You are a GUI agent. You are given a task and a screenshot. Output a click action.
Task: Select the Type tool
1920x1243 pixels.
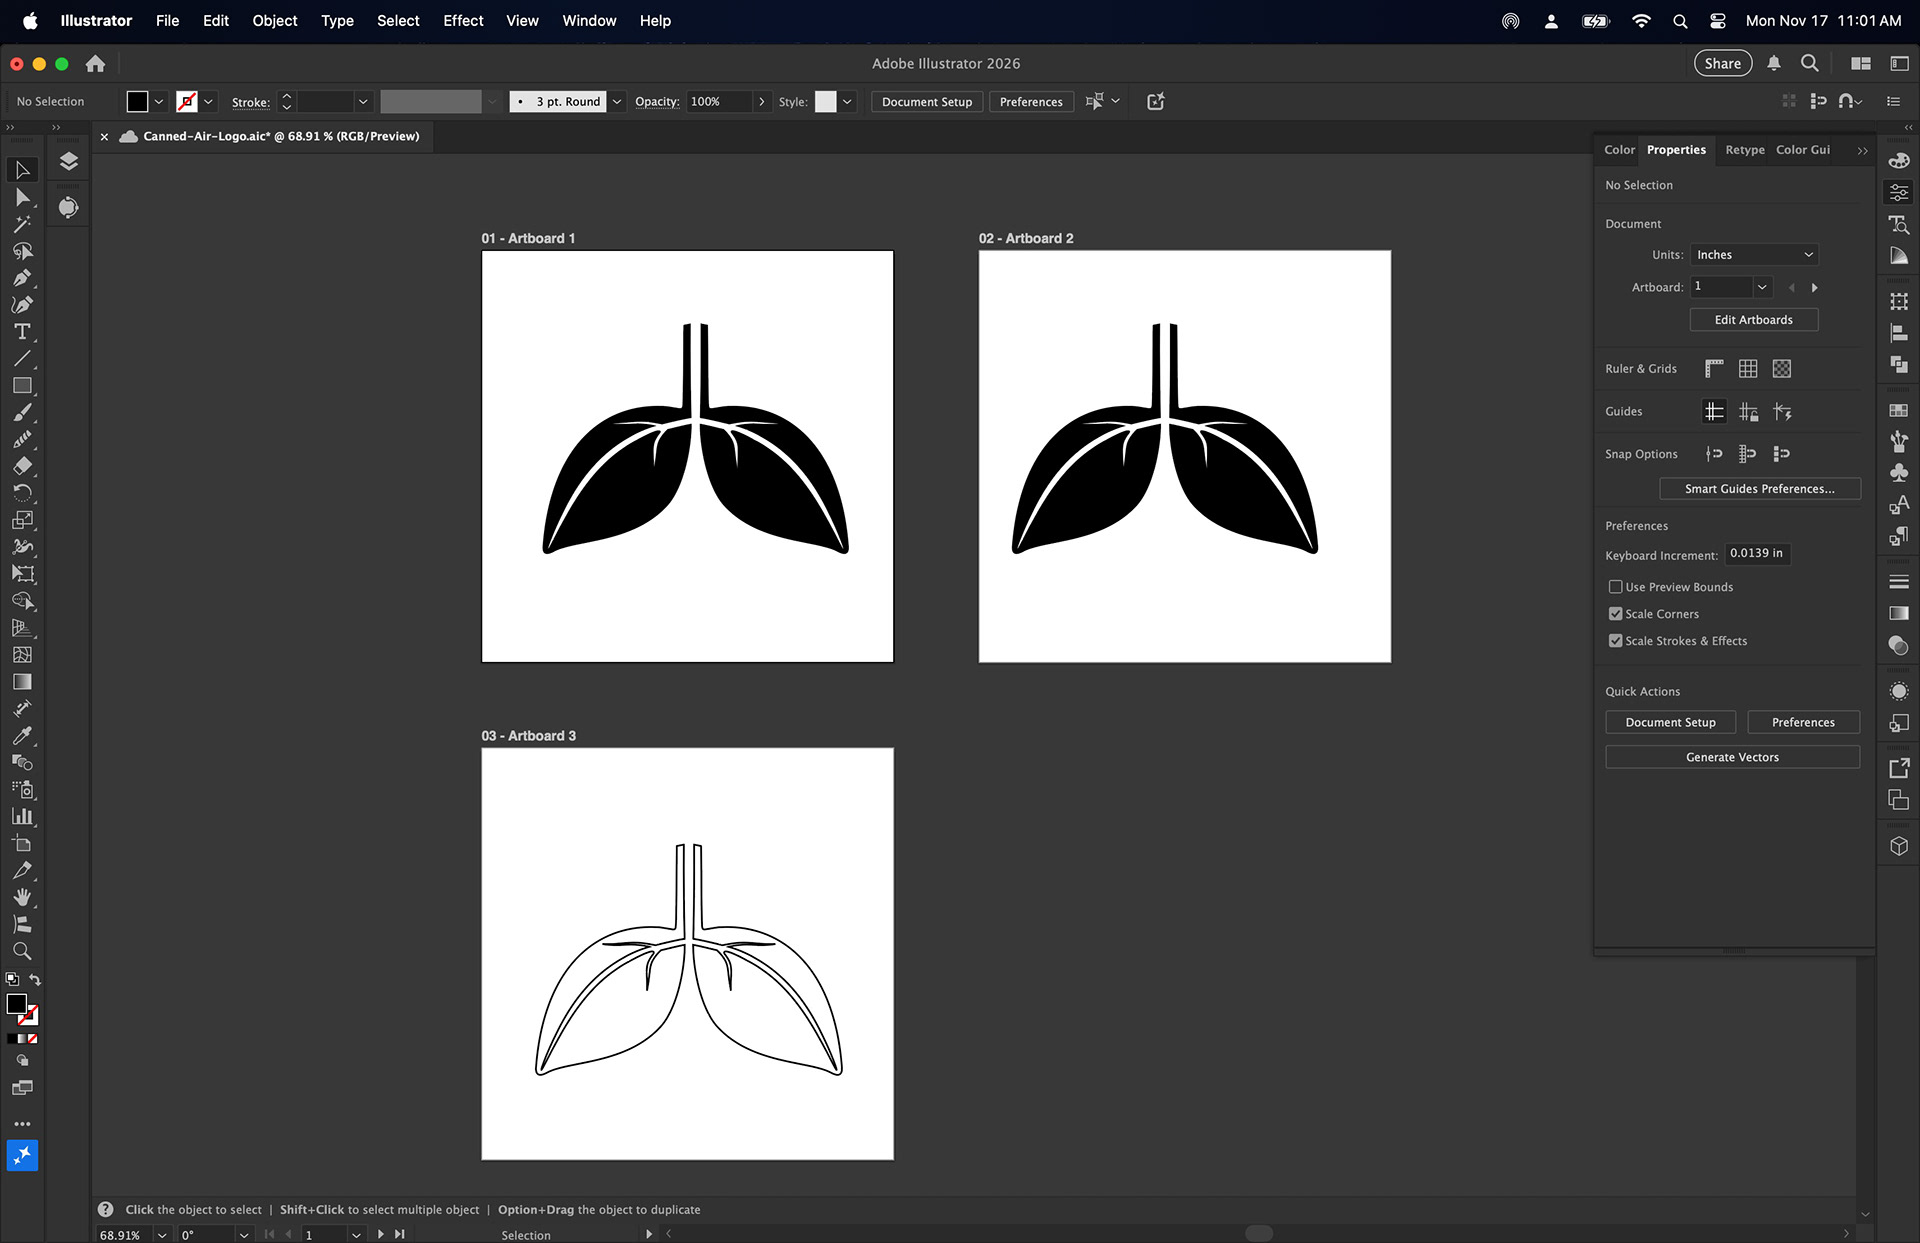(22, 332)
